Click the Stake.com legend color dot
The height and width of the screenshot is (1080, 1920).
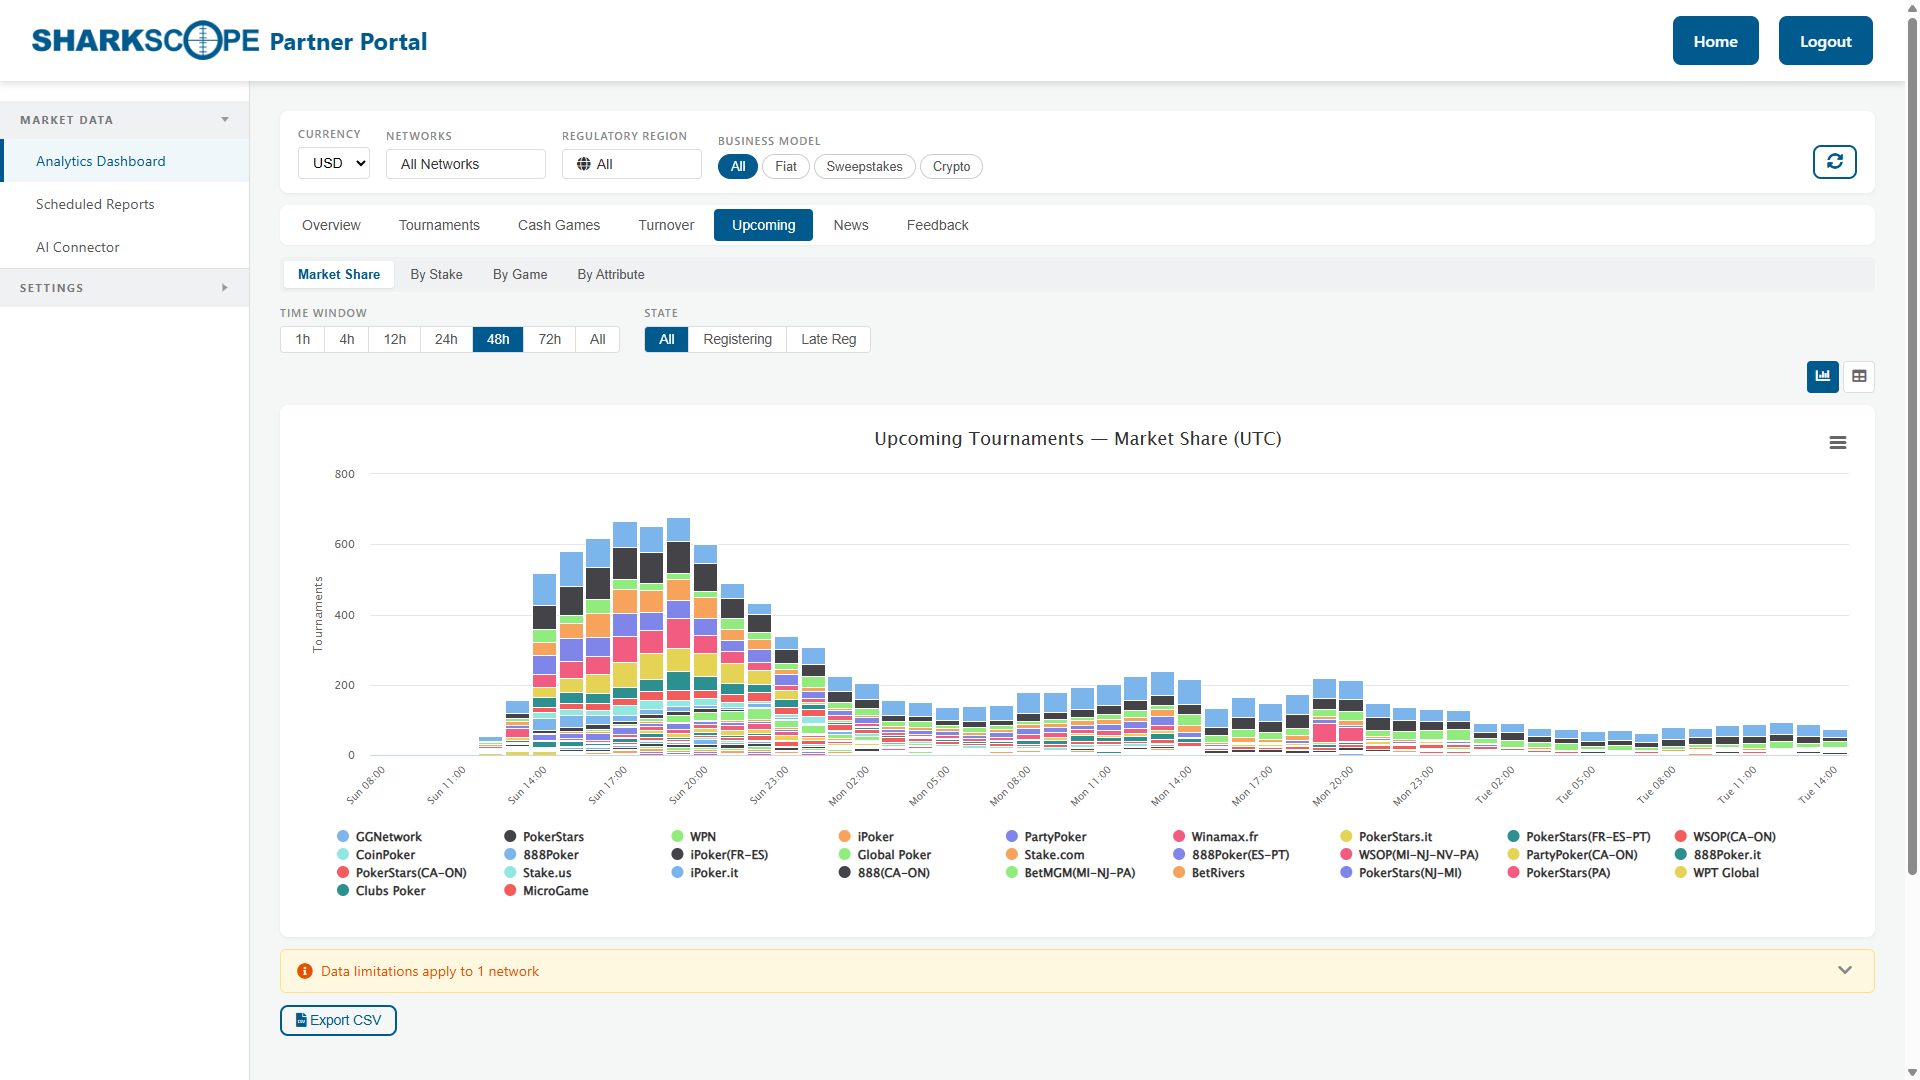pos(1012,855)
